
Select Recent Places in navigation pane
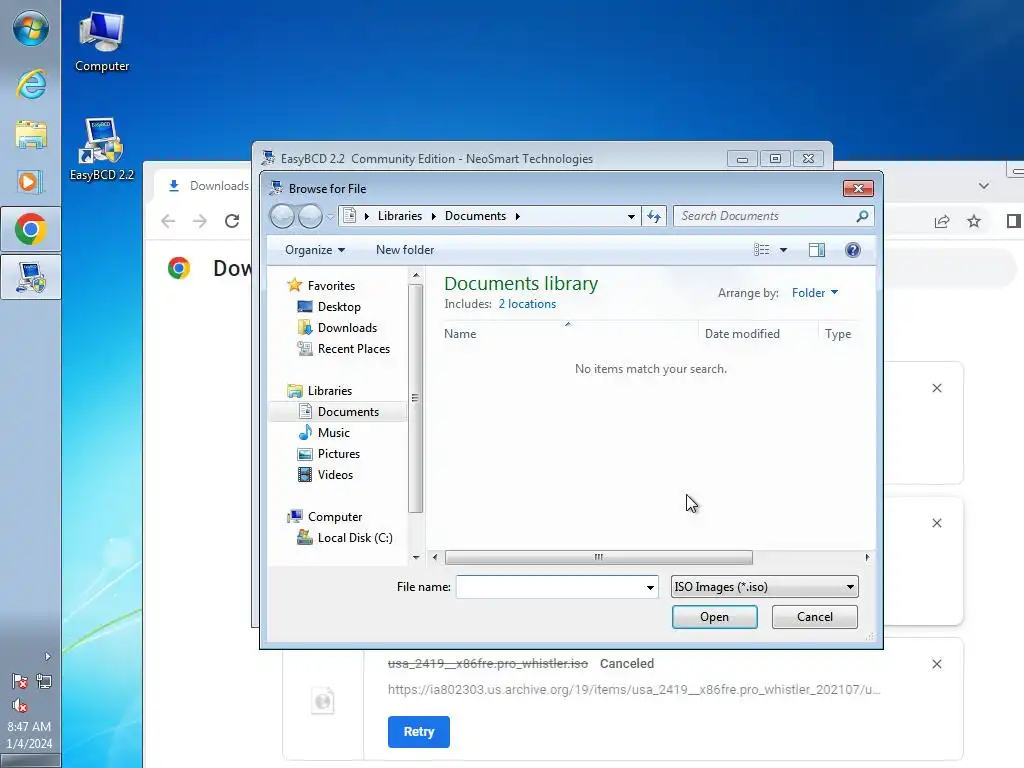tap(353, 349)
